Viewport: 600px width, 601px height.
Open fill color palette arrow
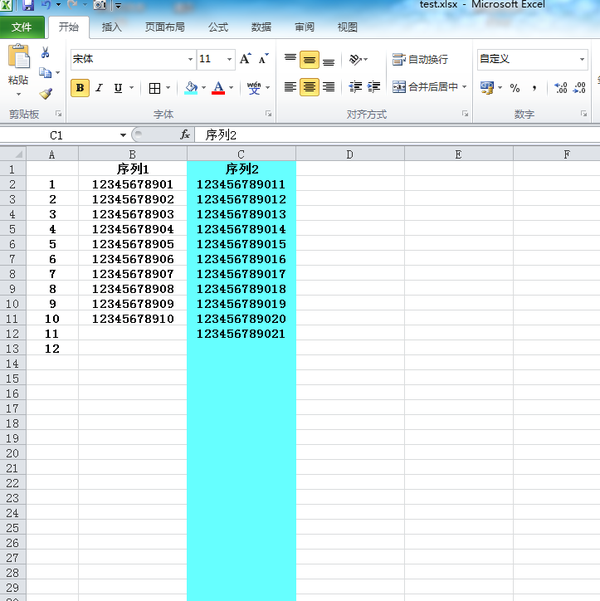click(x=204, y=88)
